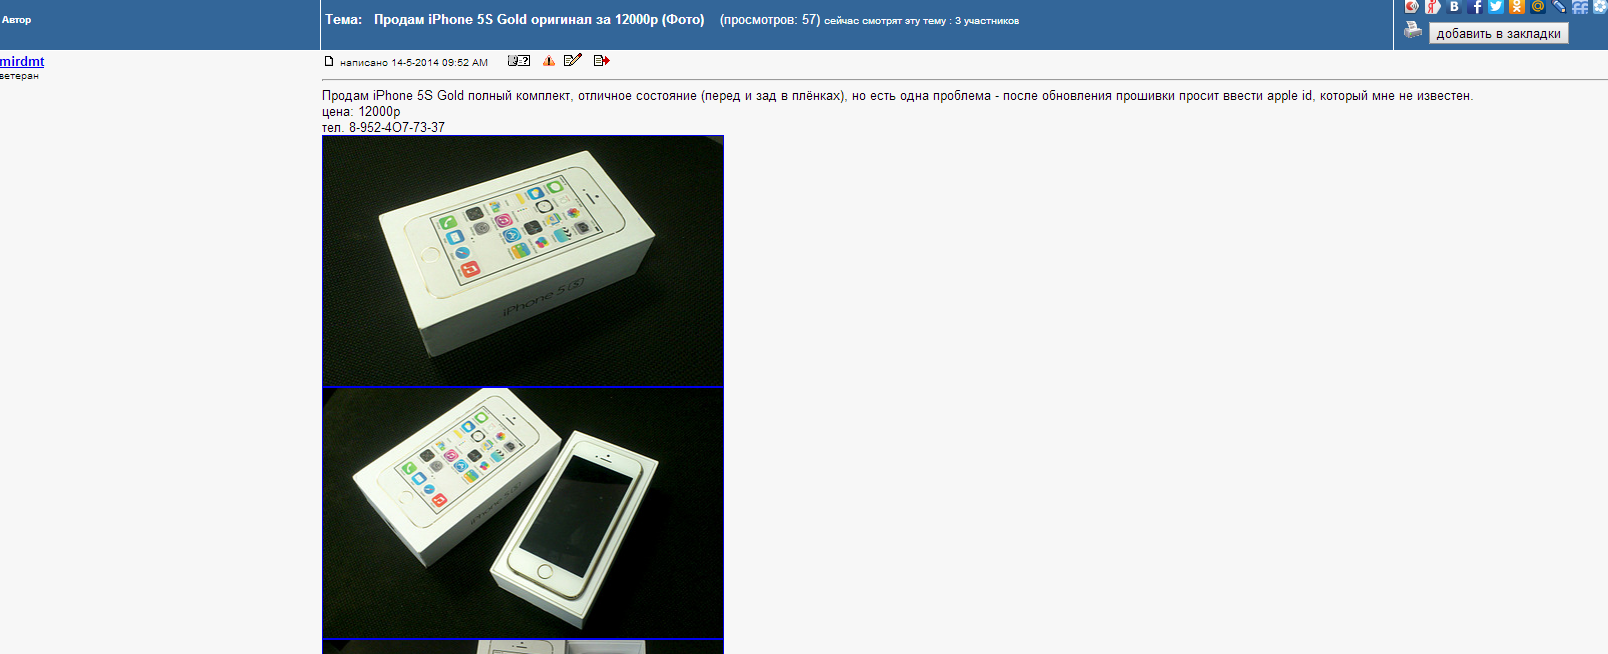Viewport: 1608px width, 654px height.
Task: Click post date написано 14-5-2014 09:52 AM
Action: (x=414, y=62)
